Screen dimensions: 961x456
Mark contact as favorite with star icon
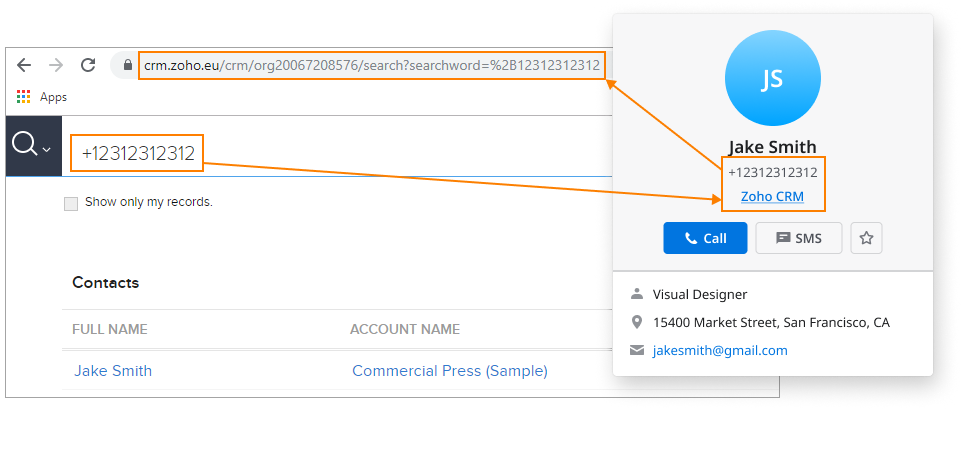pyautogui.click(x=867, y=238)
